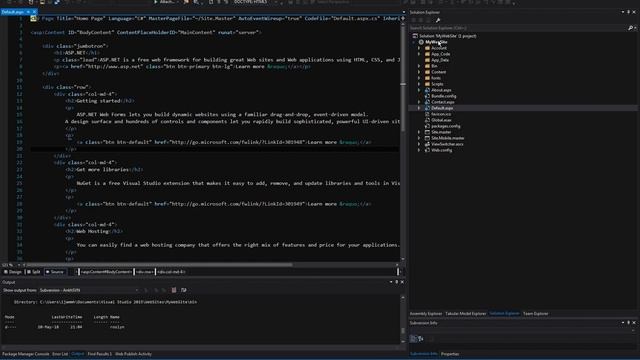This screenshot has height=360, width=640.
Task: Select asp:Content#BodyContent breadcrumb tag
Action: click(x=106, y=272)
